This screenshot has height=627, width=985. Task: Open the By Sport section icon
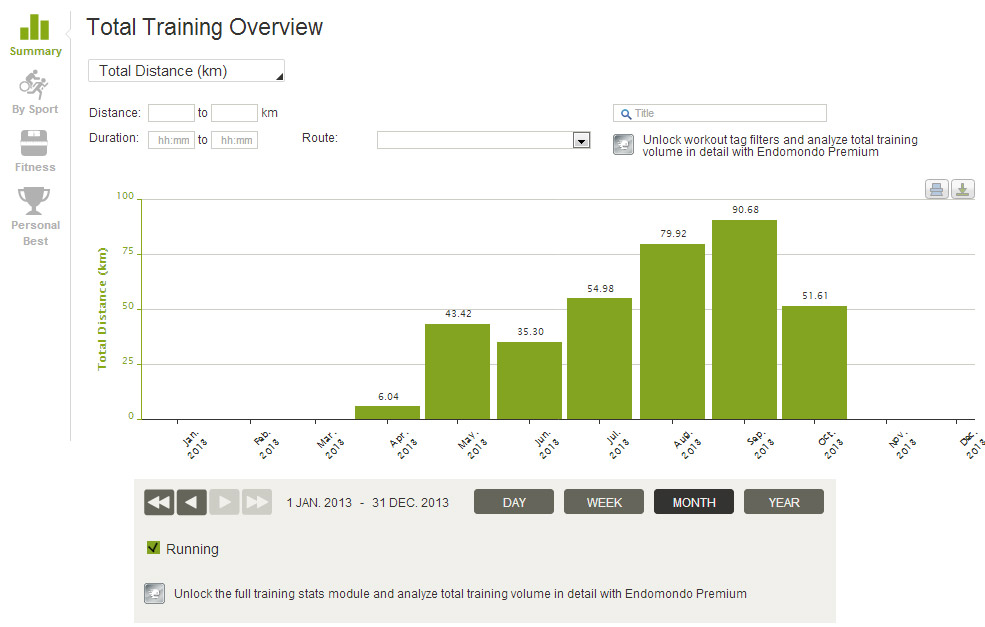(34, 84)
